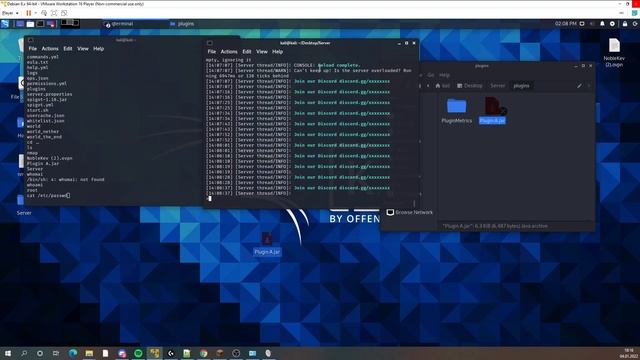
Task: Open Help menu in left terminal window
Action: tap(98, 49)
